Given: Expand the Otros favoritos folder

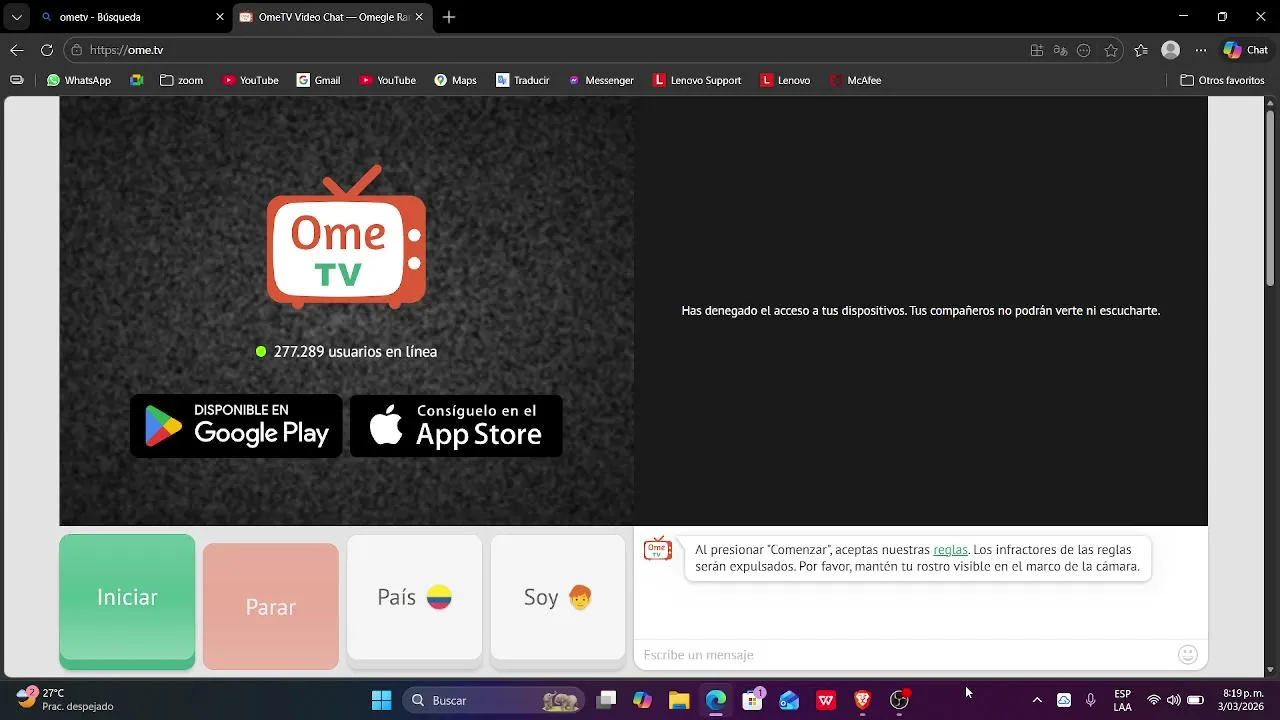Looking at the screenshot, I should pos(1222,80).
